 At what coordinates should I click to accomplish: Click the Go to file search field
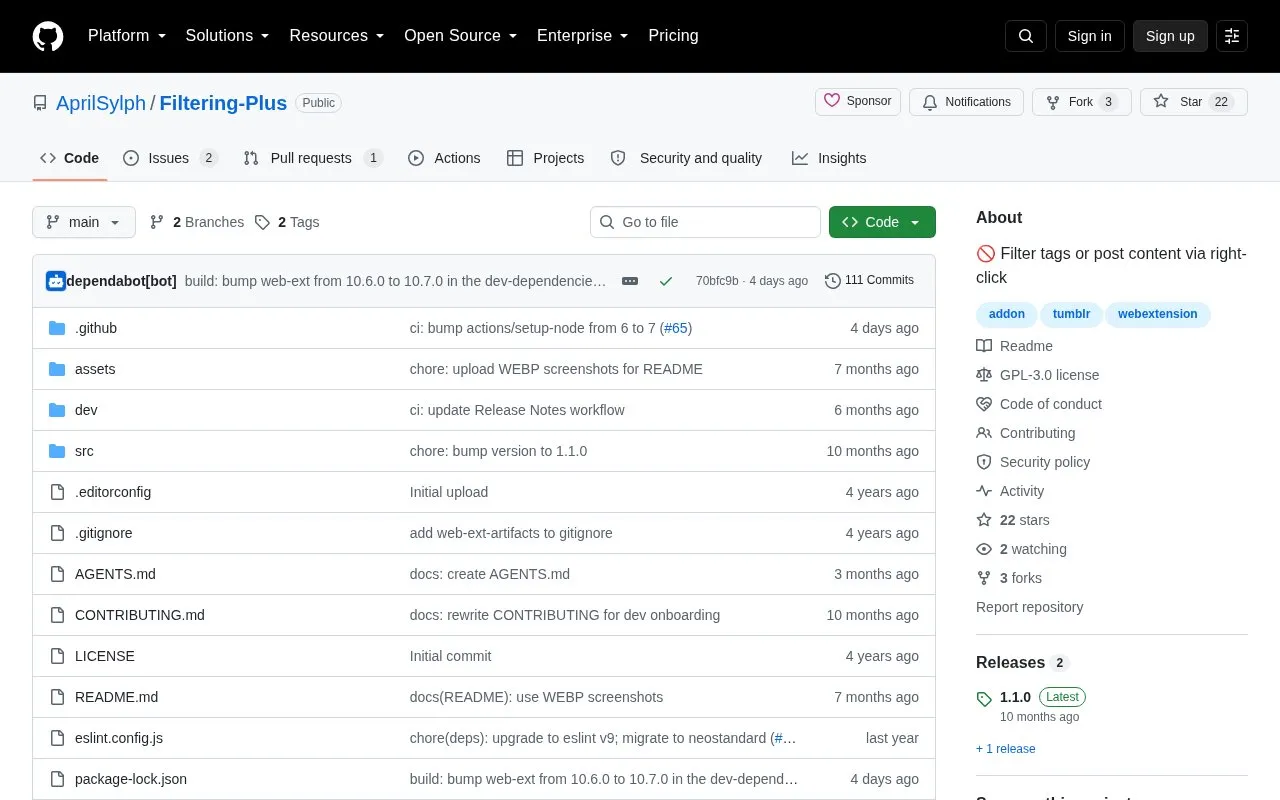(705, 222)
